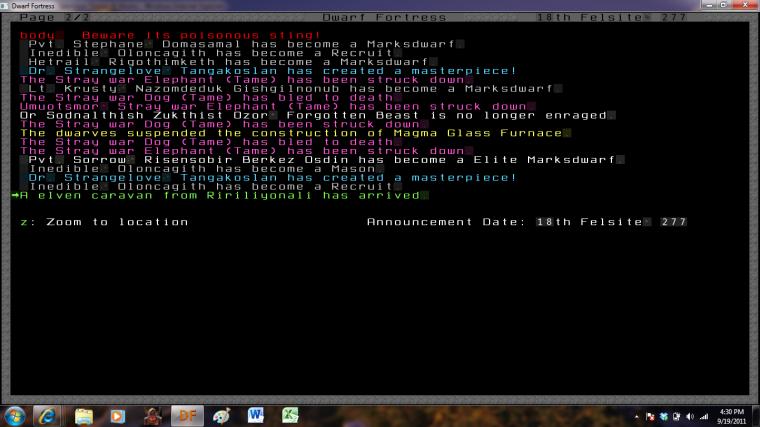Show hidden system tray icons arrow
The width and height of the screenshot is (760, 427).
636,417
